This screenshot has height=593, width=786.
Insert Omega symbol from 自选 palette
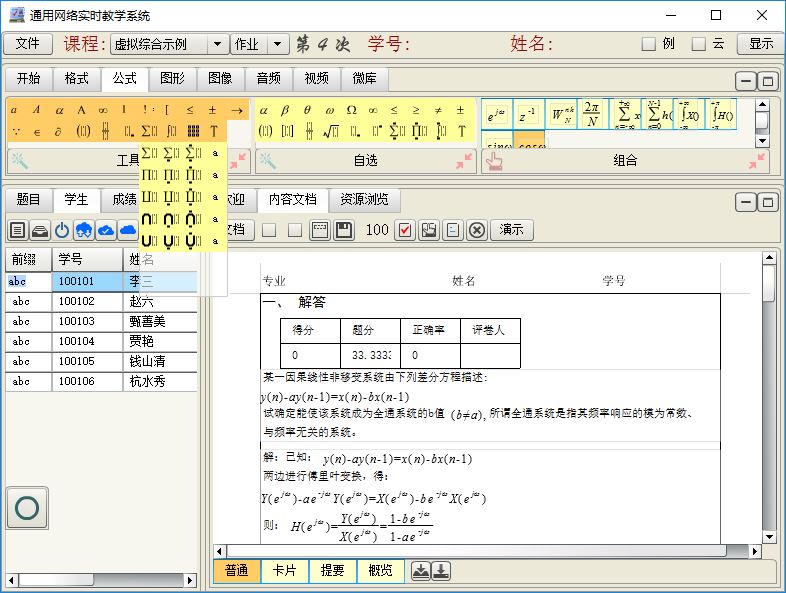tap(352, 110)
